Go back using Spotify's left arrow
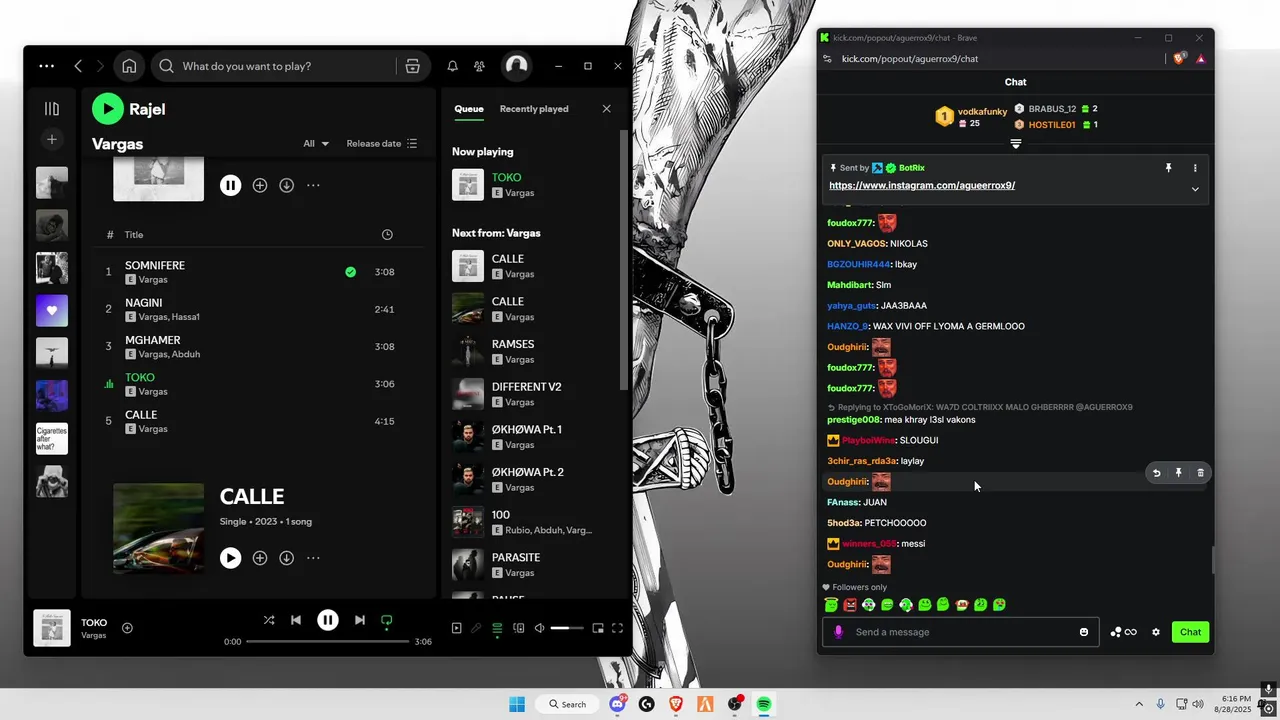 [78, 66]
